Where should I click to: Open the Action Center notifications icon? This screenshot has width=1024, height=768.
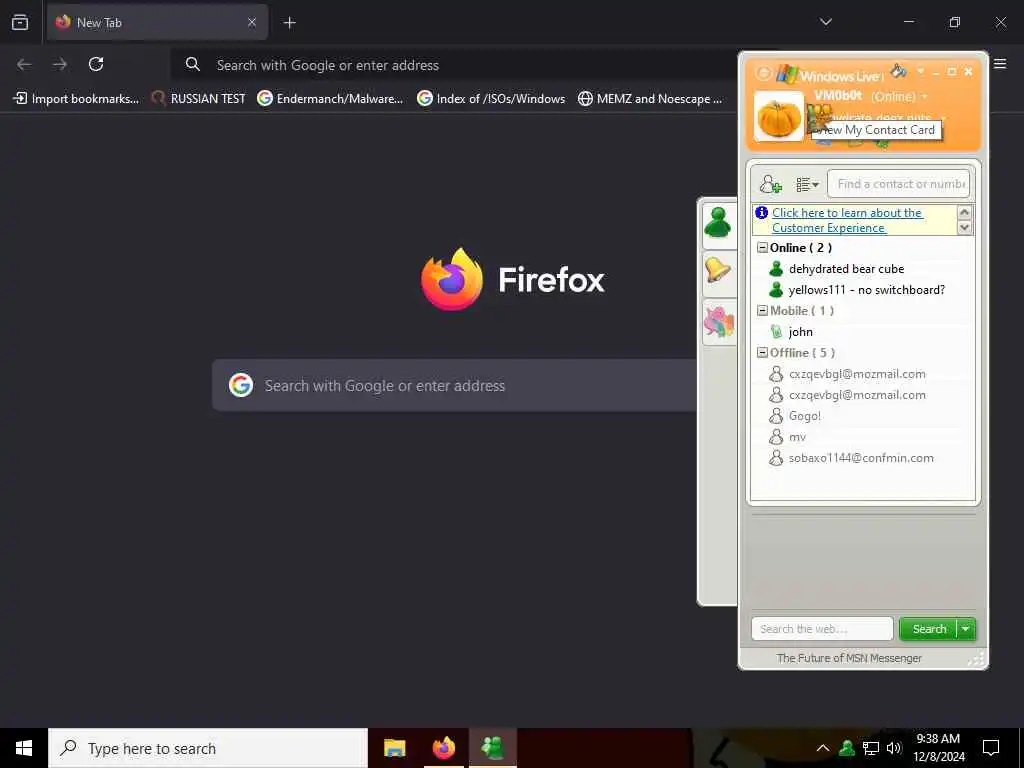pyautogui.click(x=991, y=748)
